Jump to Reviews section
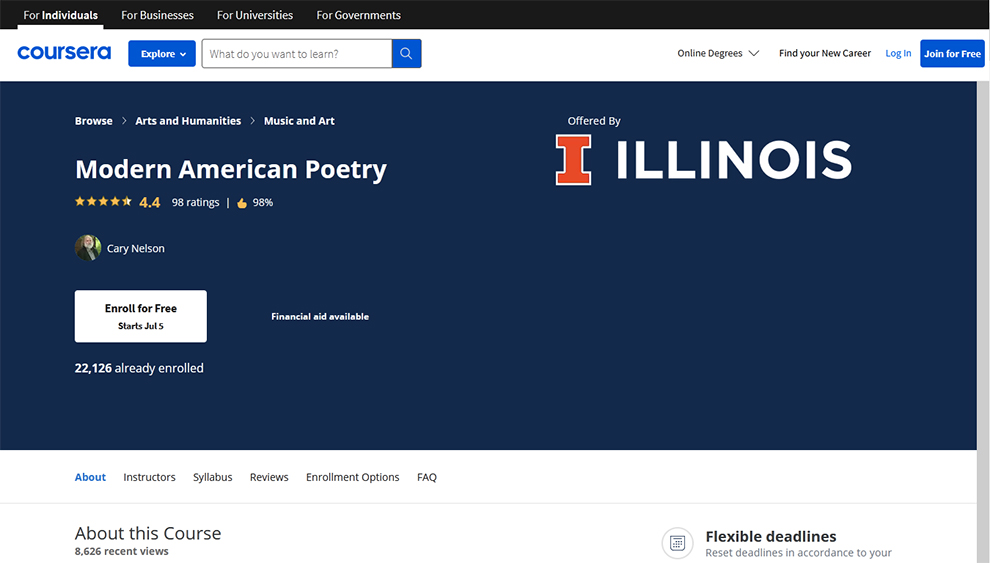Viewport: 990px width, 563px height. click(x=269, y=477)
